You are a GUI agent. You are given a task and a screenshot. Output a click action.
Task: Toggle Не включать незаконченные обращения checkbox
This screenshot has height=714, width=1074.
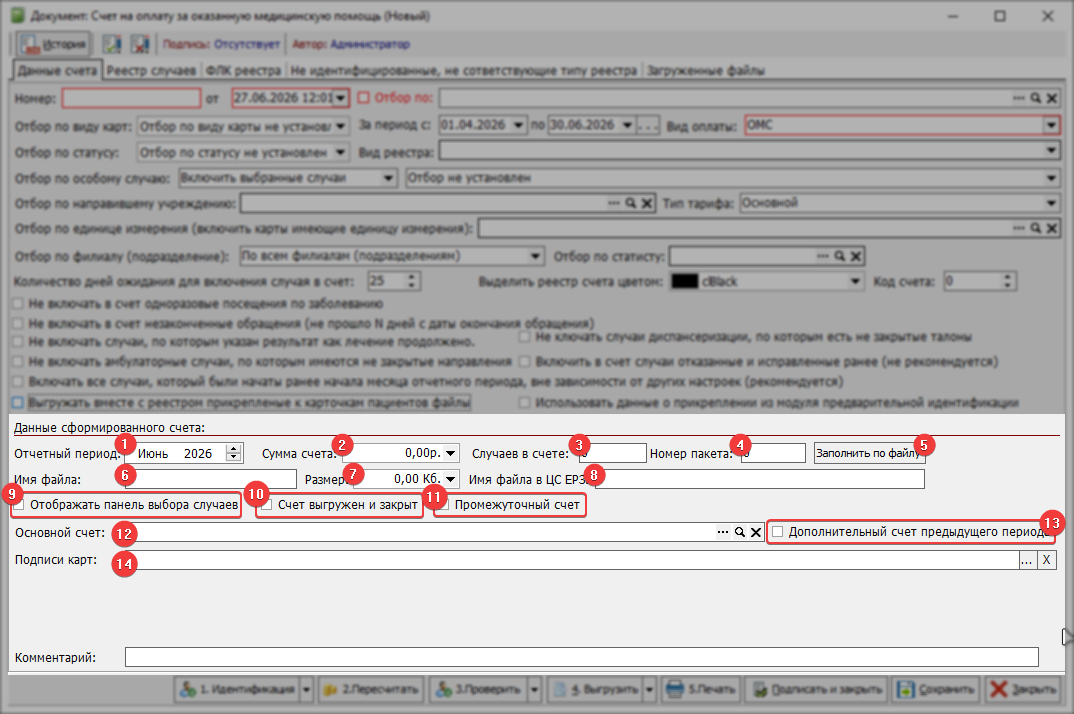[18, 323]
